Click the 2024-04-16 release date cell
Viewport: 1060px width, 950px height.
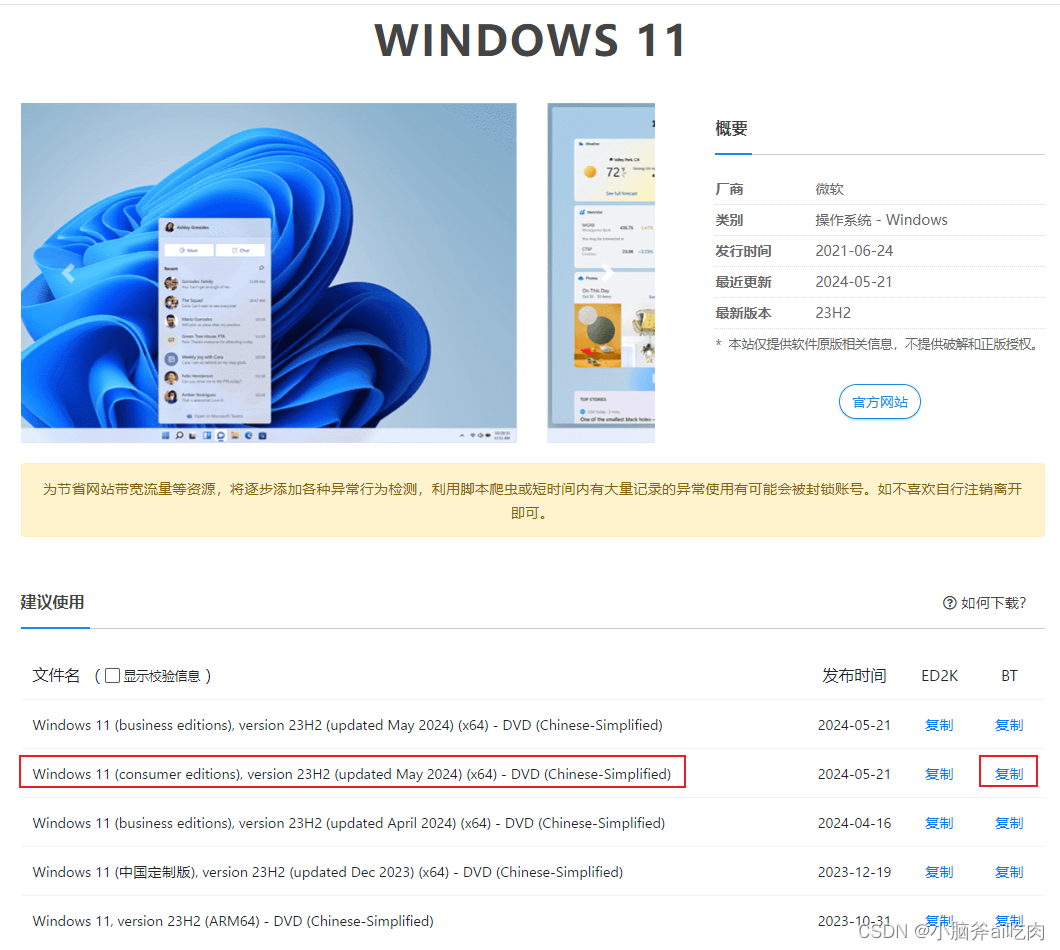pos(854,823)
